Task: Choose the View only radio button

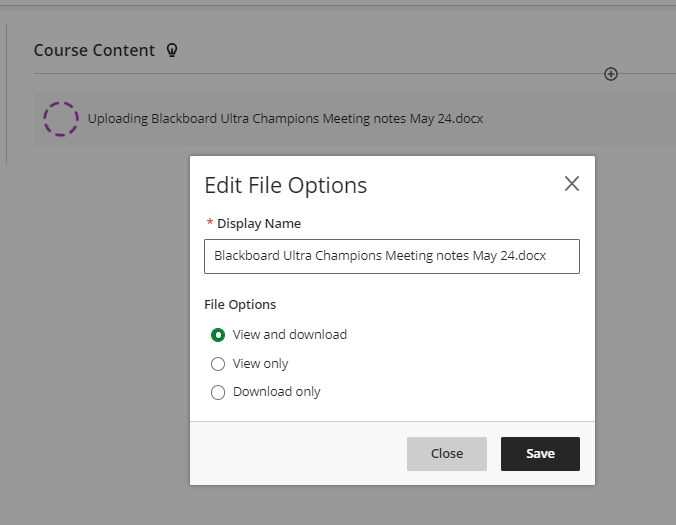Action: coord(218,364)
